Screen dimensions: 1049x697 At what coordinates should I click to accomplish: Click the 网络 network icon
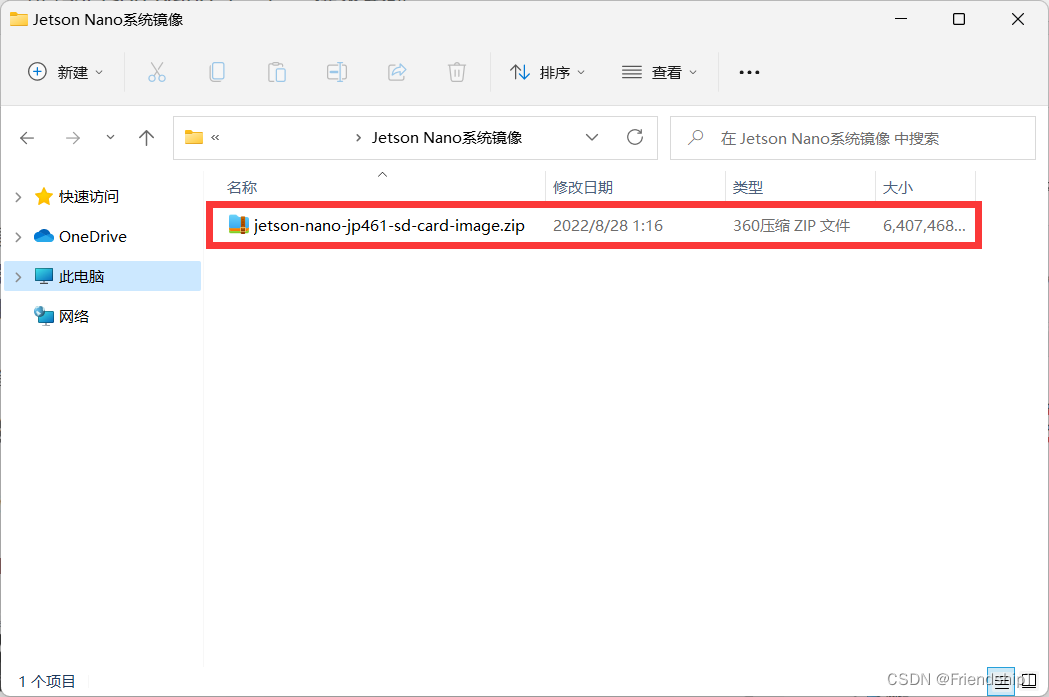click(x=43, y=316)
